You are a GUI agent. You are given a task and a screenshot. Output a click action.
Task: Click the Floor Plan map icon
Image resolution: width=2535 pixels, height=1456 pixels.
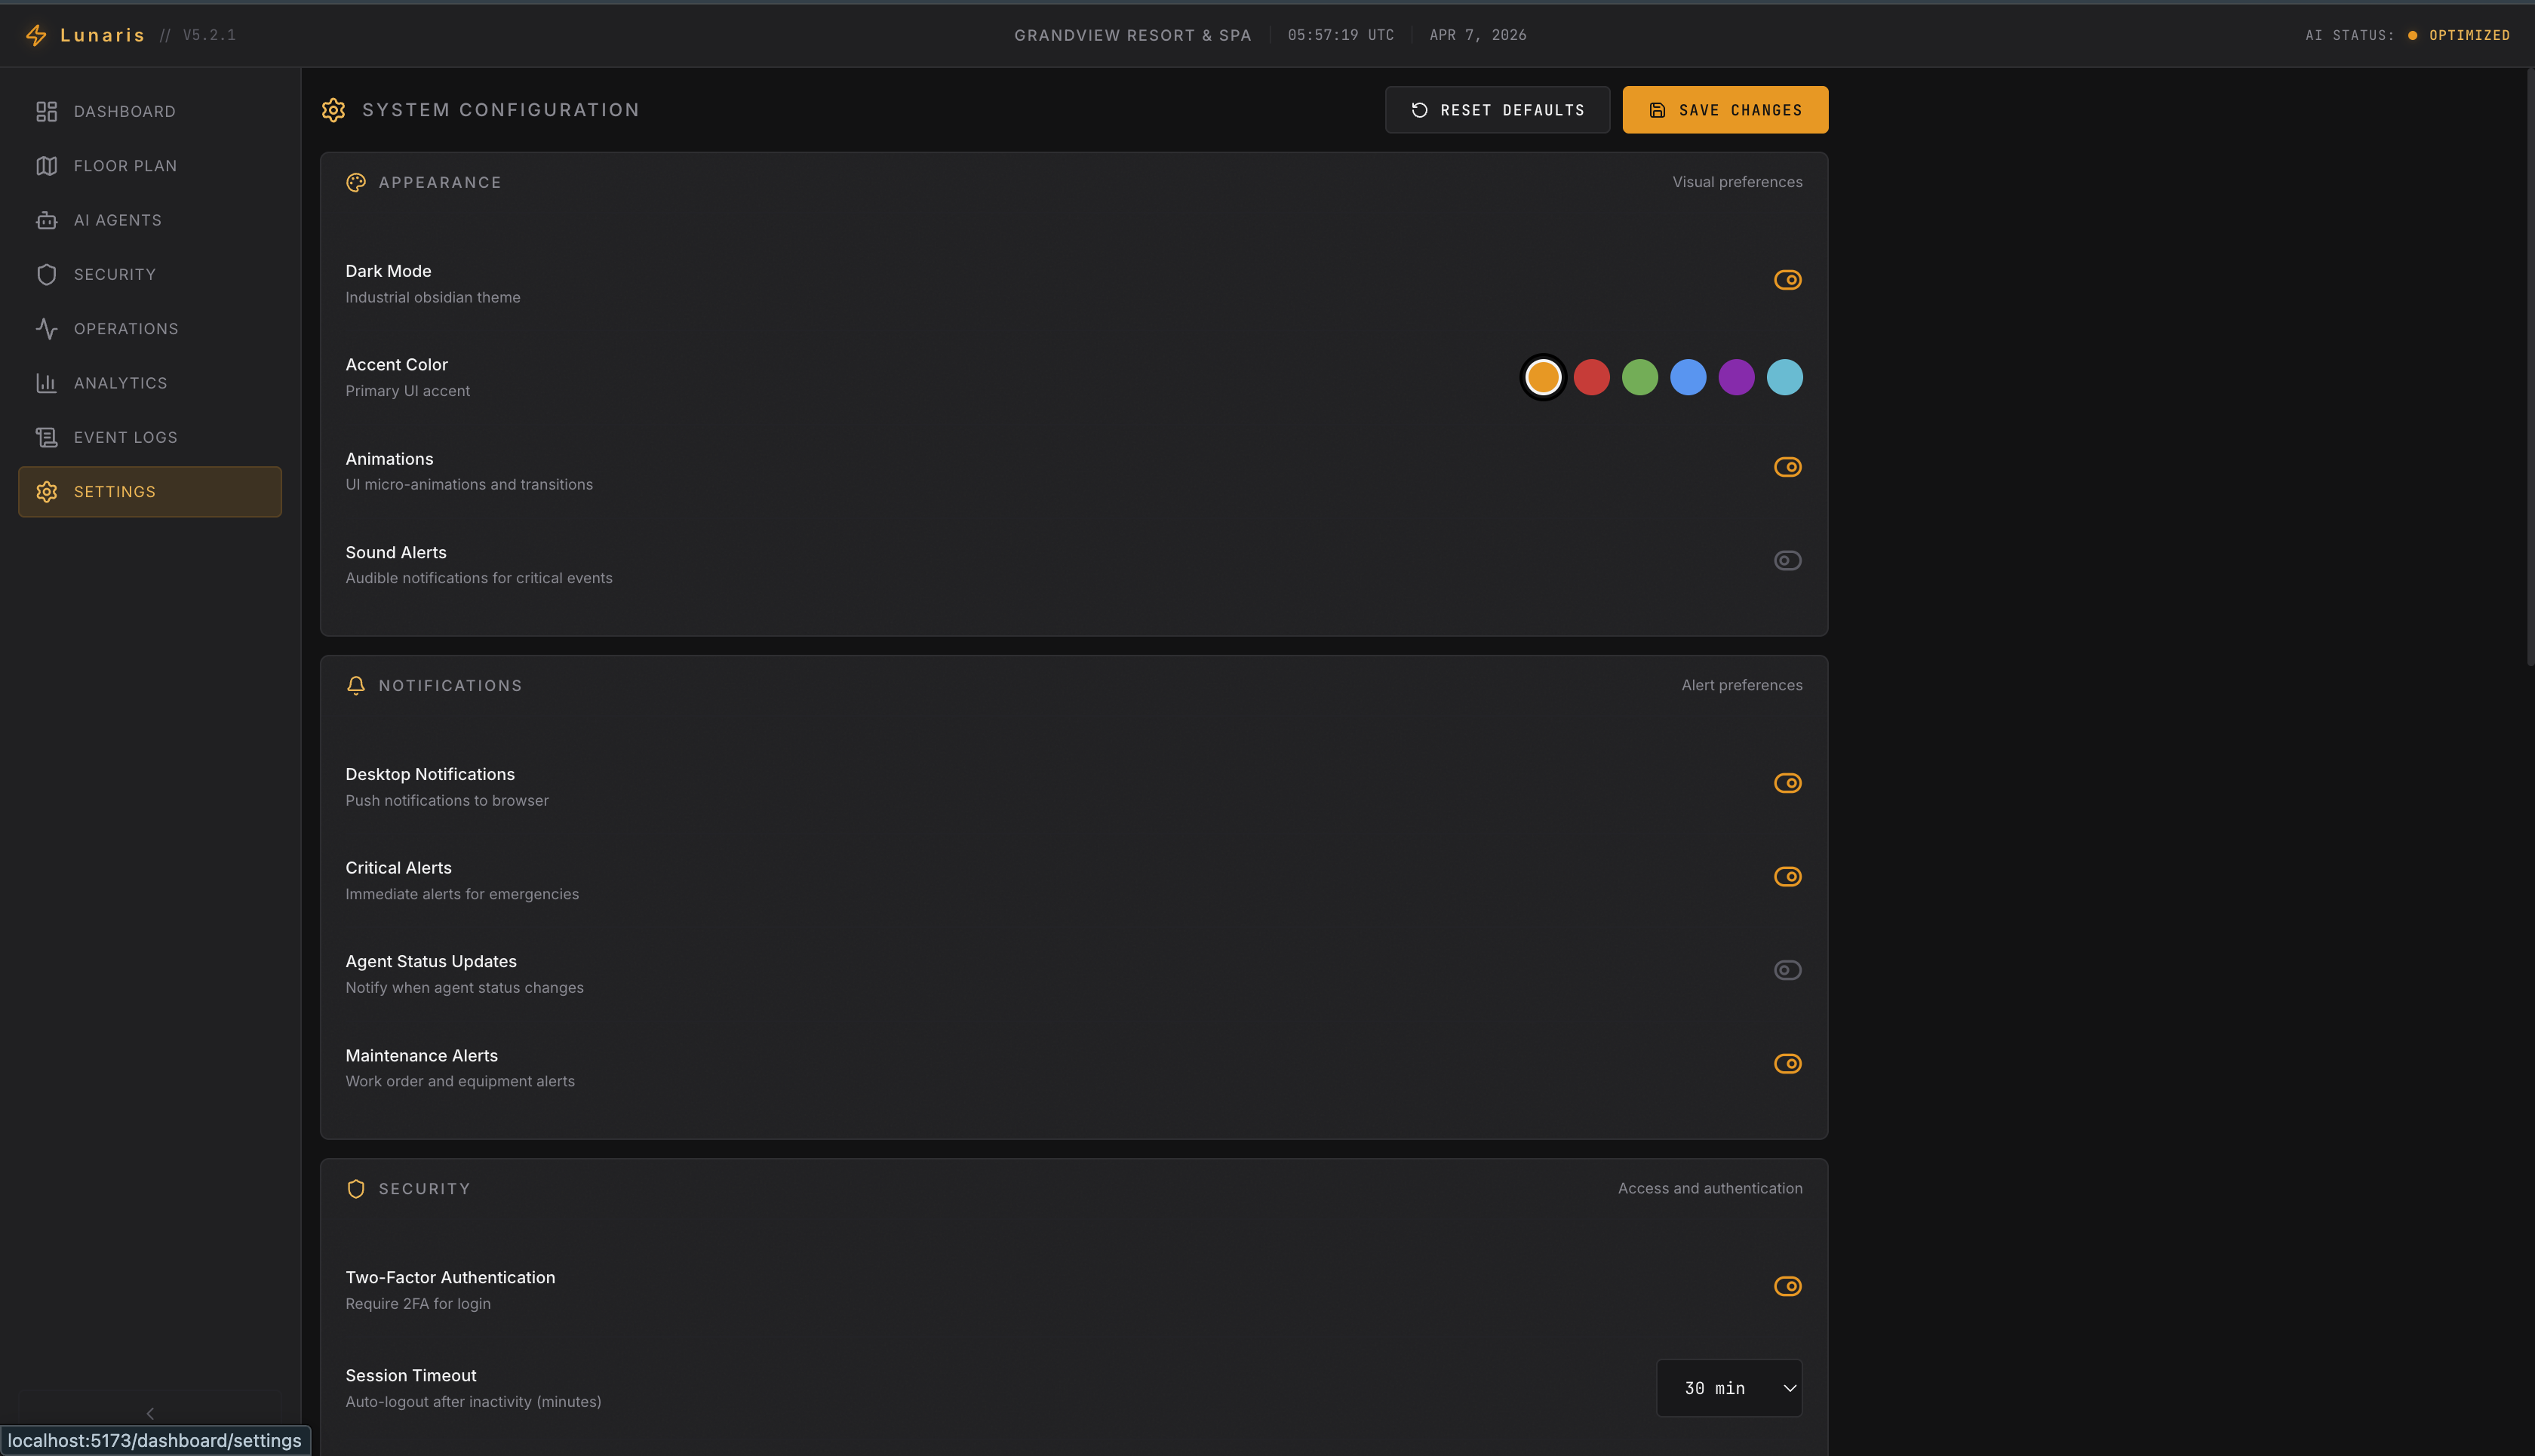[x=46, y=166]
